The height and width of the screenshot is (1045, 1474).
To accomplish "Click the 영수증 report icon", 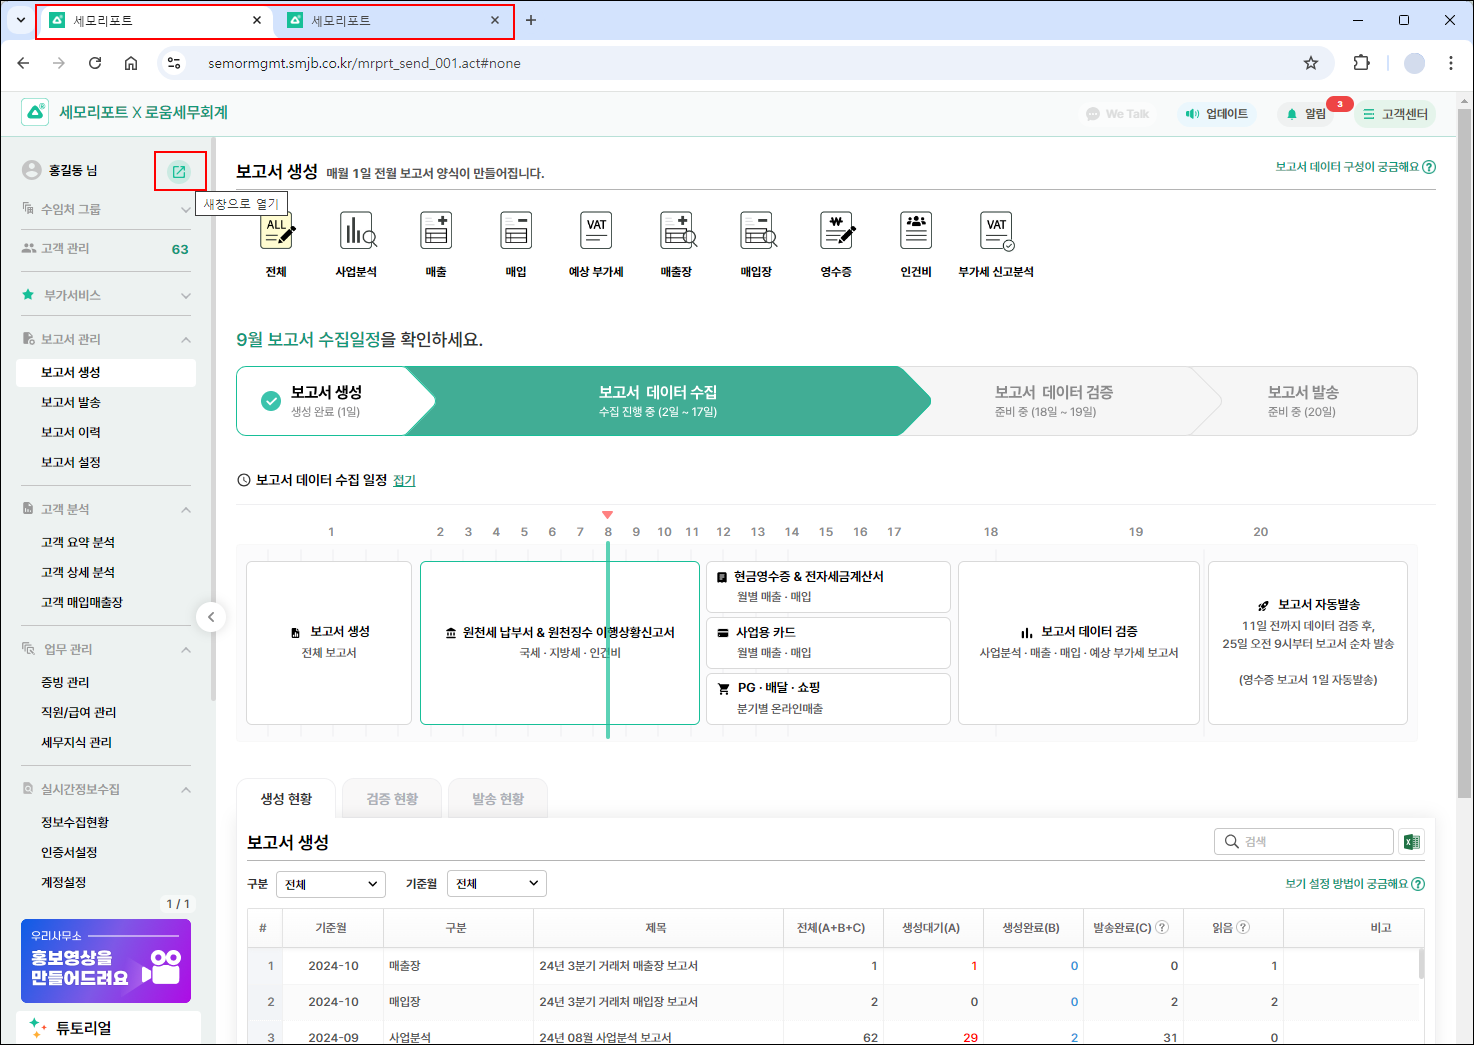I will pyautogui.click(x=836, y=232).
